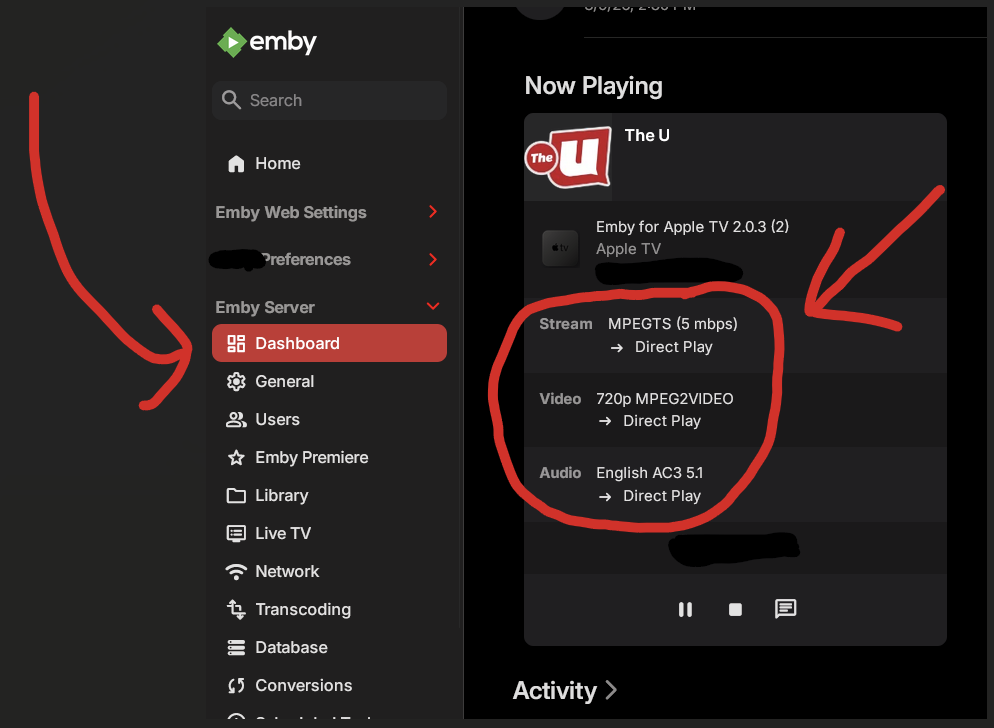Click the Database stack icon
This screenshot has height=728, width=994.
click(x=236, y=648)
